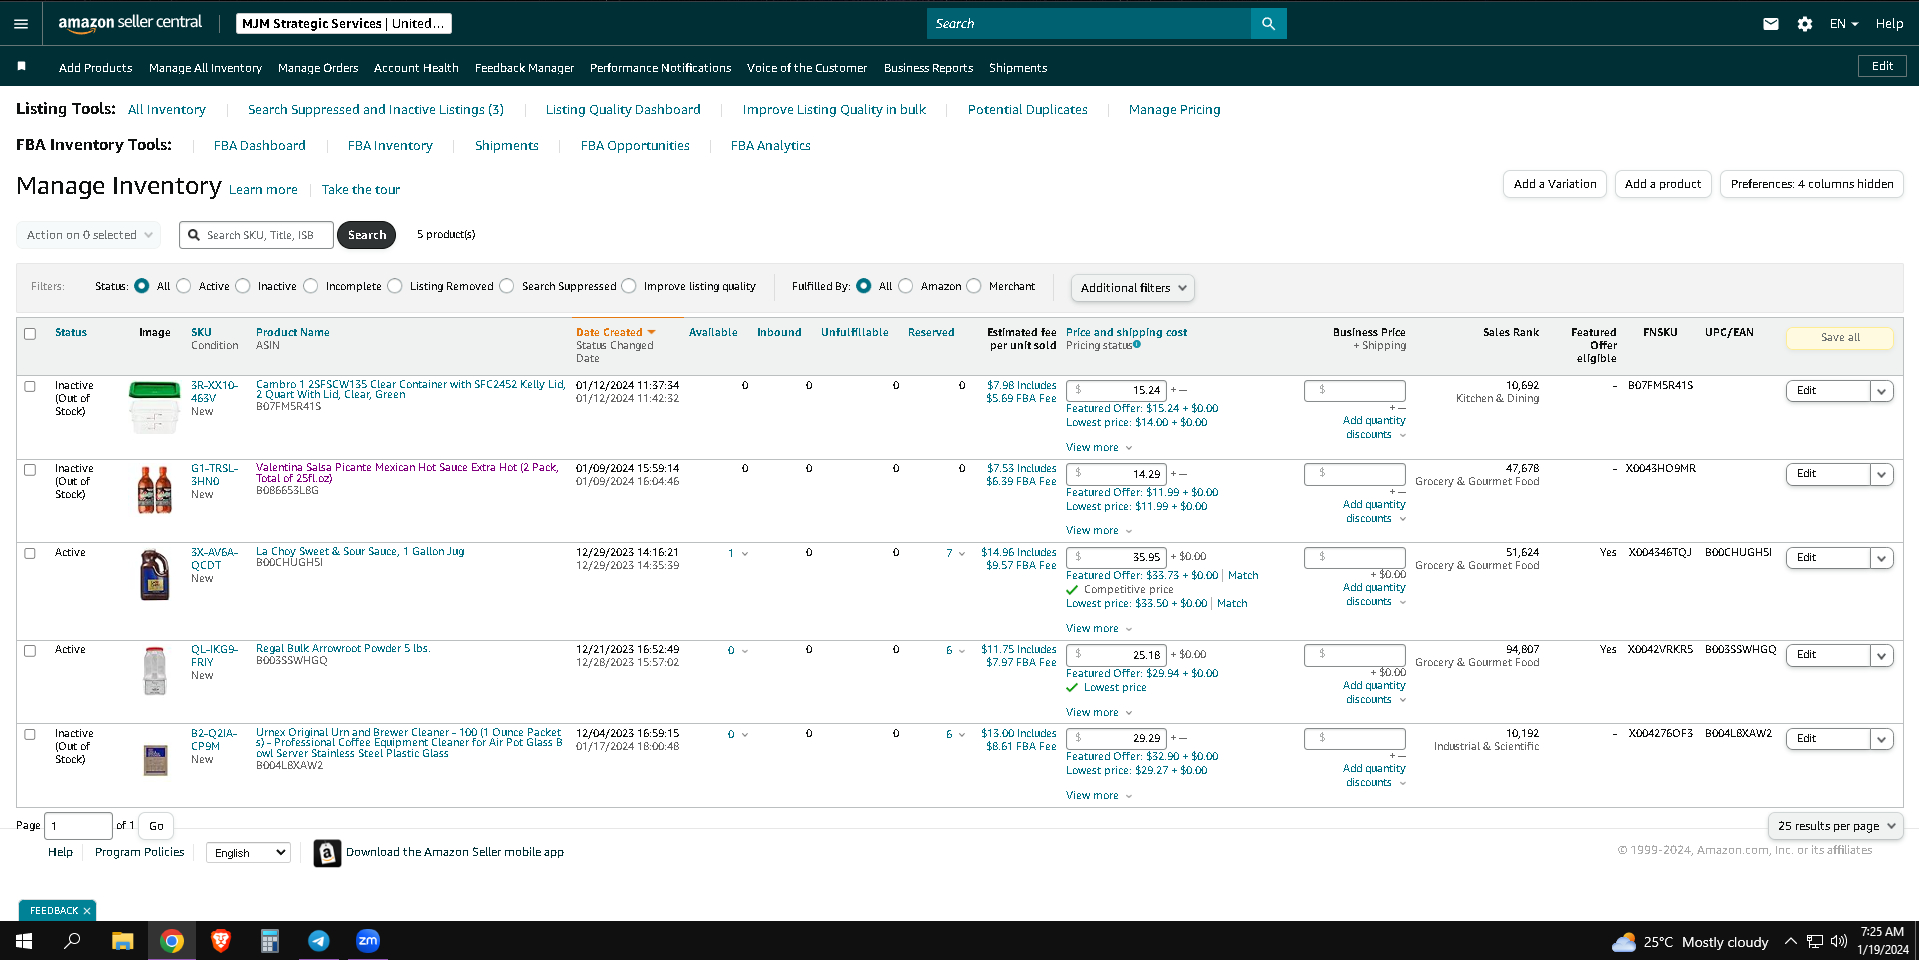
Task: Open Windows taskbar search
Action: pos(72,941)
